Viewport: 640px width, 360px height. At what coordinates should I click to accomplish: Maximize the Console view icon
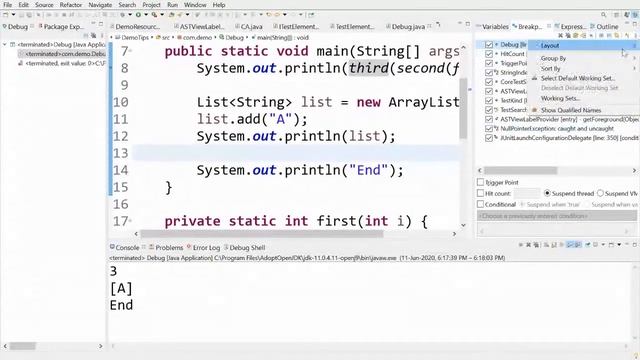click(x=635, y=245)
